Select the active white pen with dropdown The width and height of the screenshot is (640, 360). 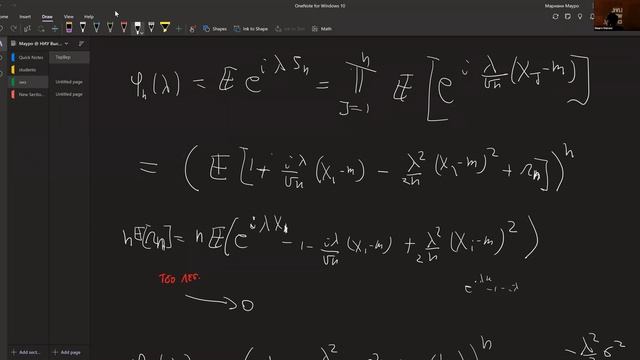138,28
